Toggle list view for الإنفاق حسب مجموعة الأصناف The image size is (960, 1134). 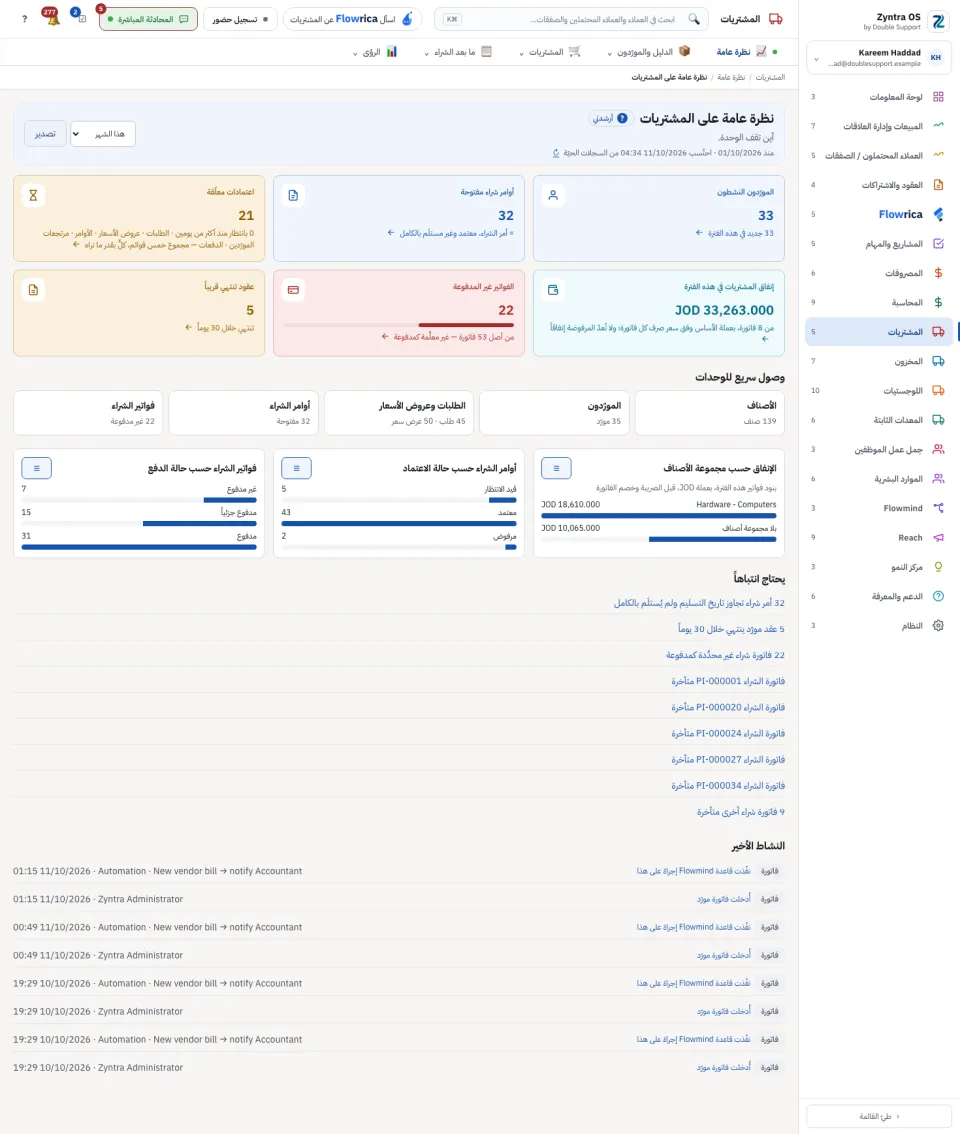click(556, 468)
